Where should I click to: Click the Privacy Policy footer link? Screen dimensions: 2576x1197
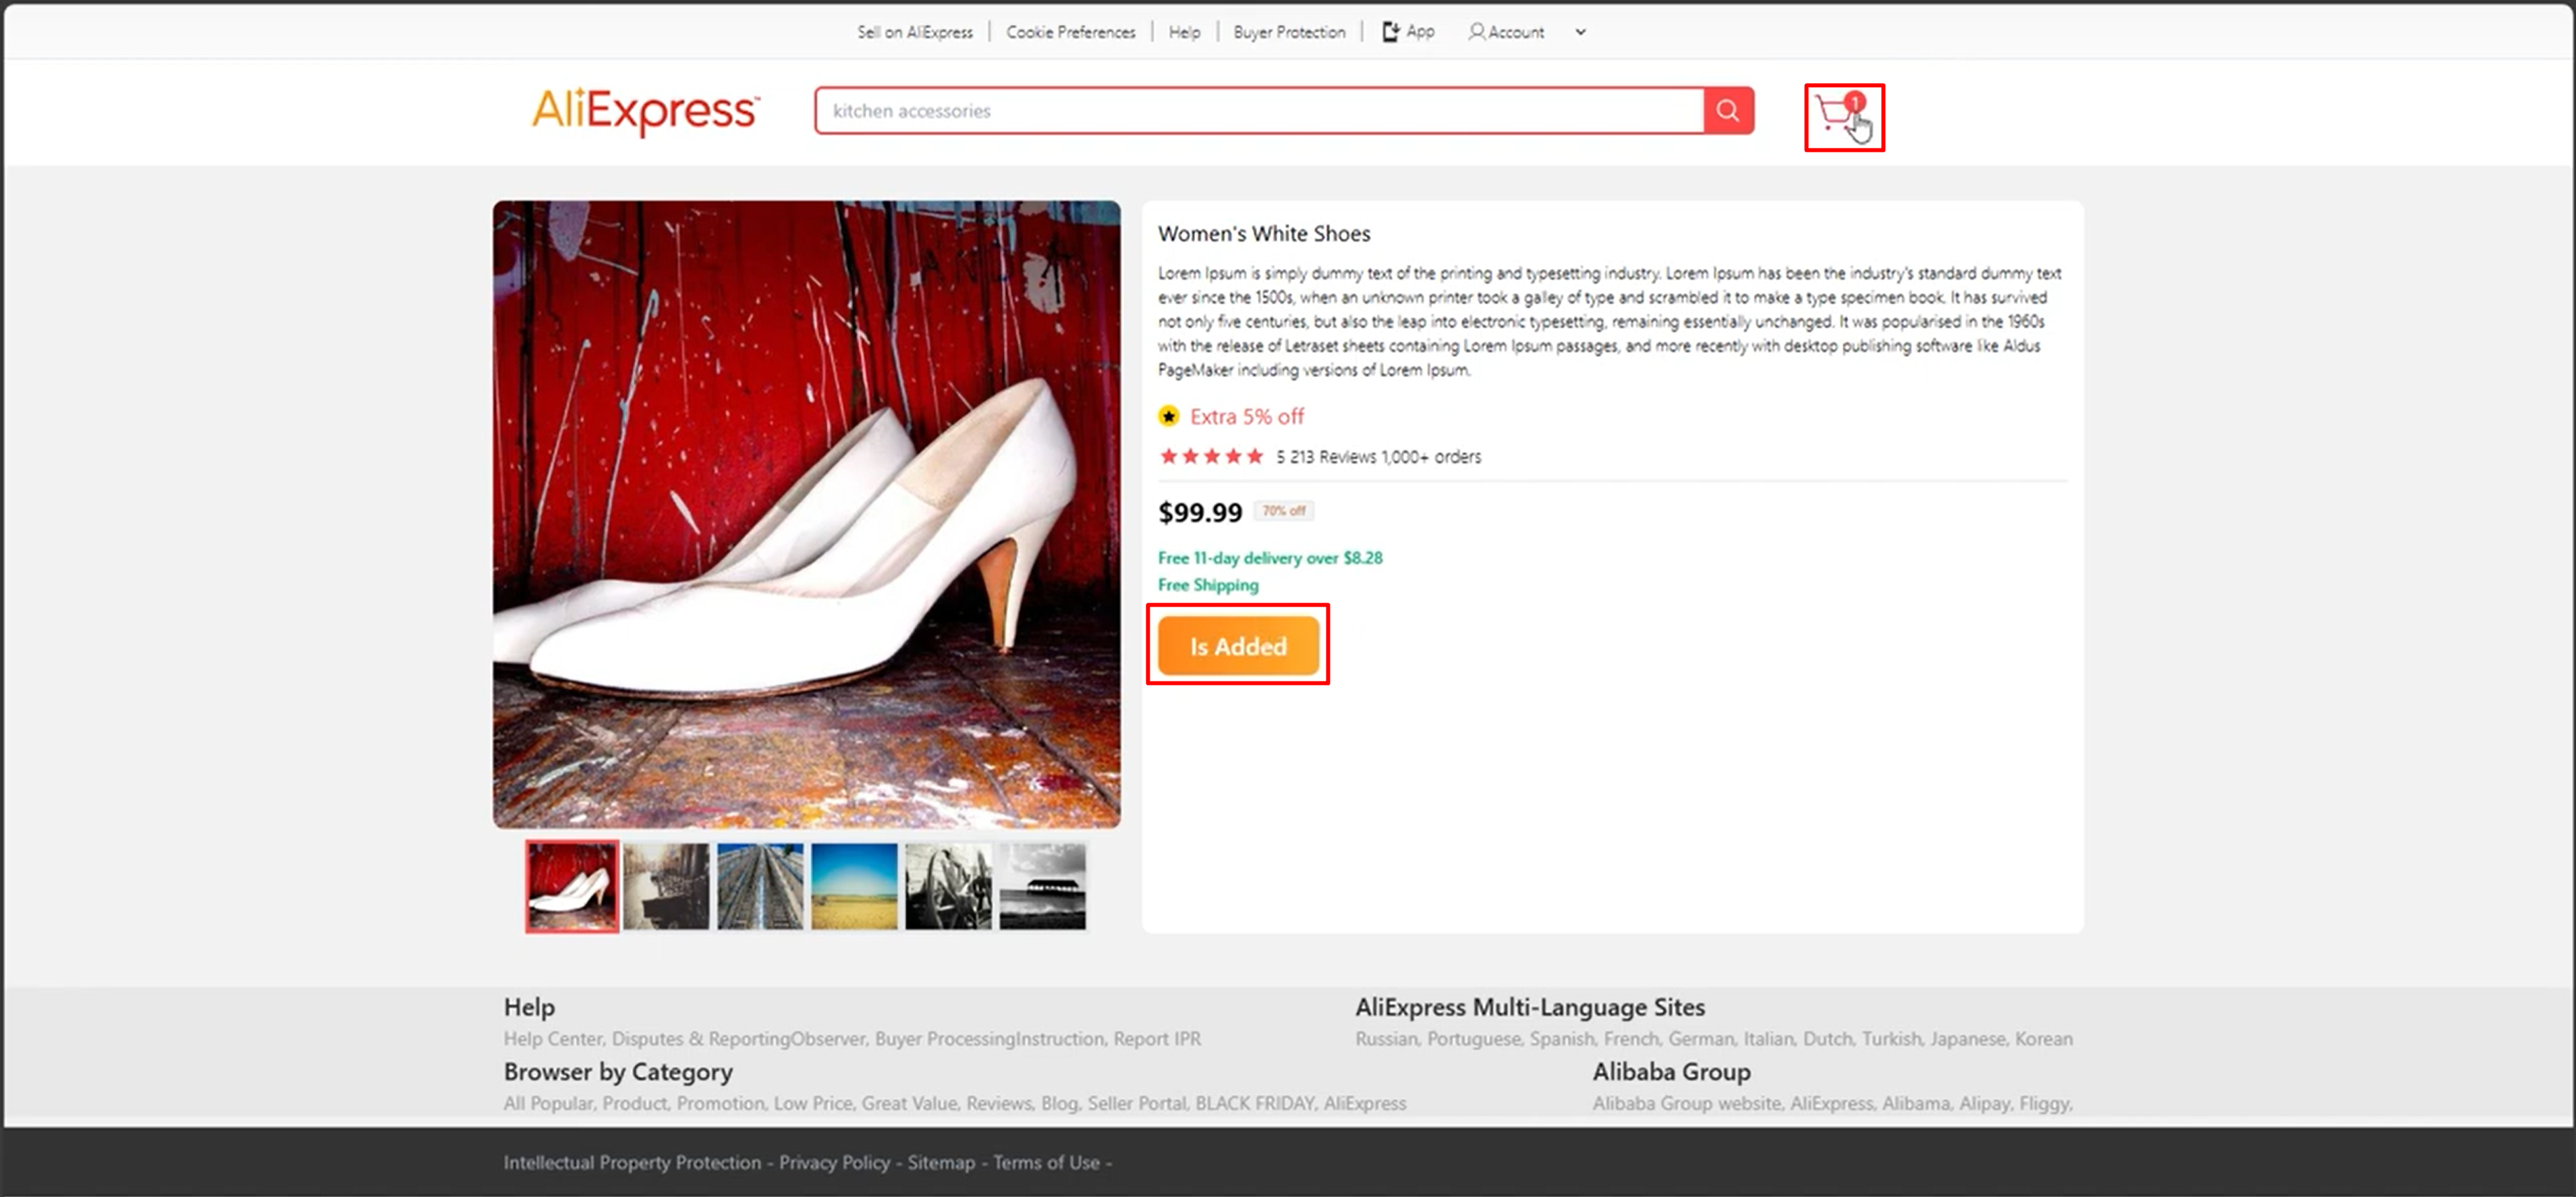[x=834, y=1162]
